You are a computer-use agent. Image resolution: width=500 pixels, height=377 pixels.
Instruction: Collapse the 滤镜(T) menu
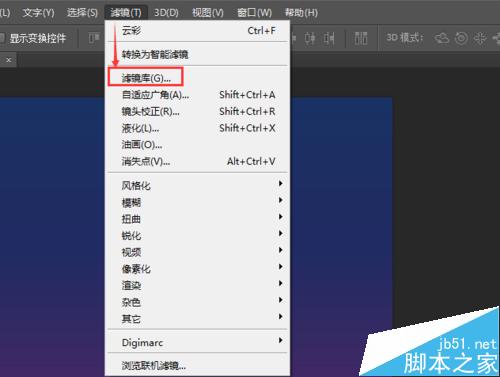point(126,13)
